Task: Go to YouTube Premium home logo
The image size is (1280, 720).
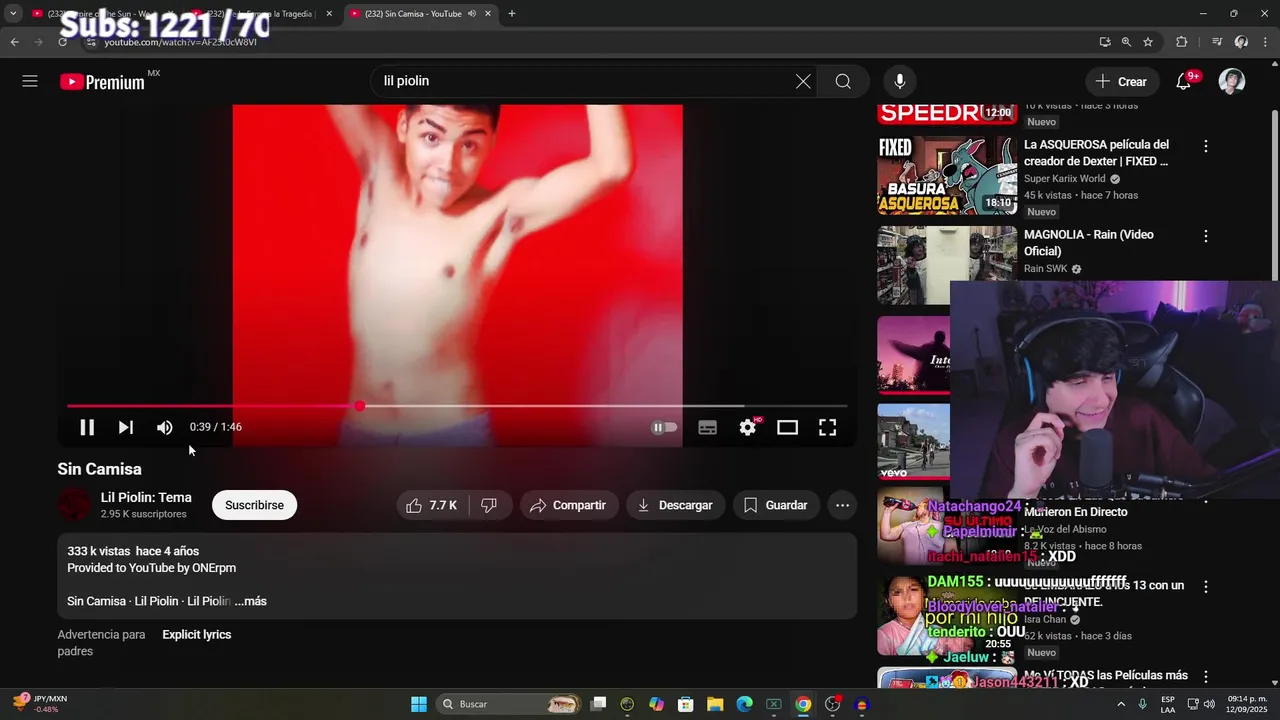Action: pyautogui.click(x=103, y=82)
